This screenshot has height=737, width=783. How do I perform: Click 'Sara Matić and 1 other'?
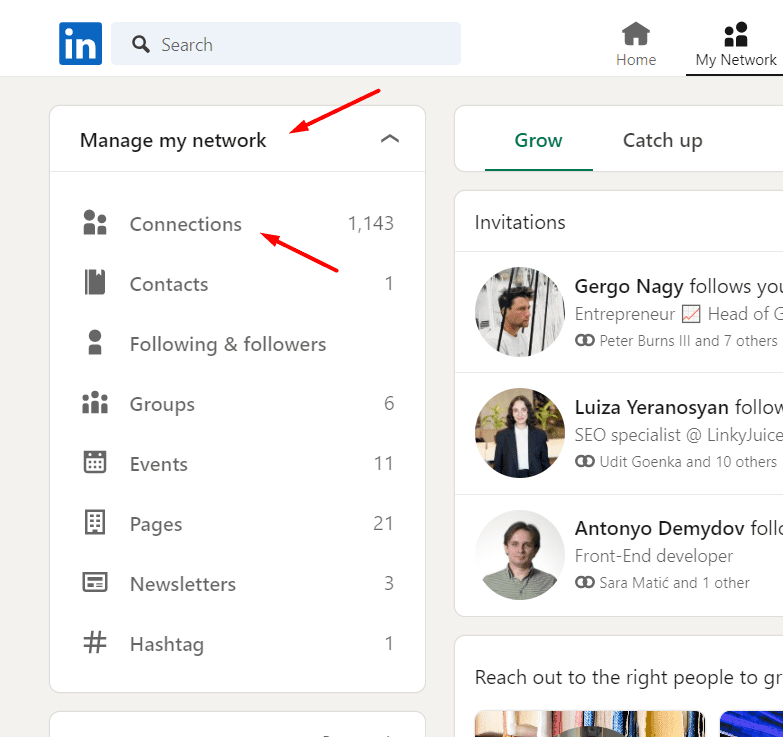tap(674, 582)
